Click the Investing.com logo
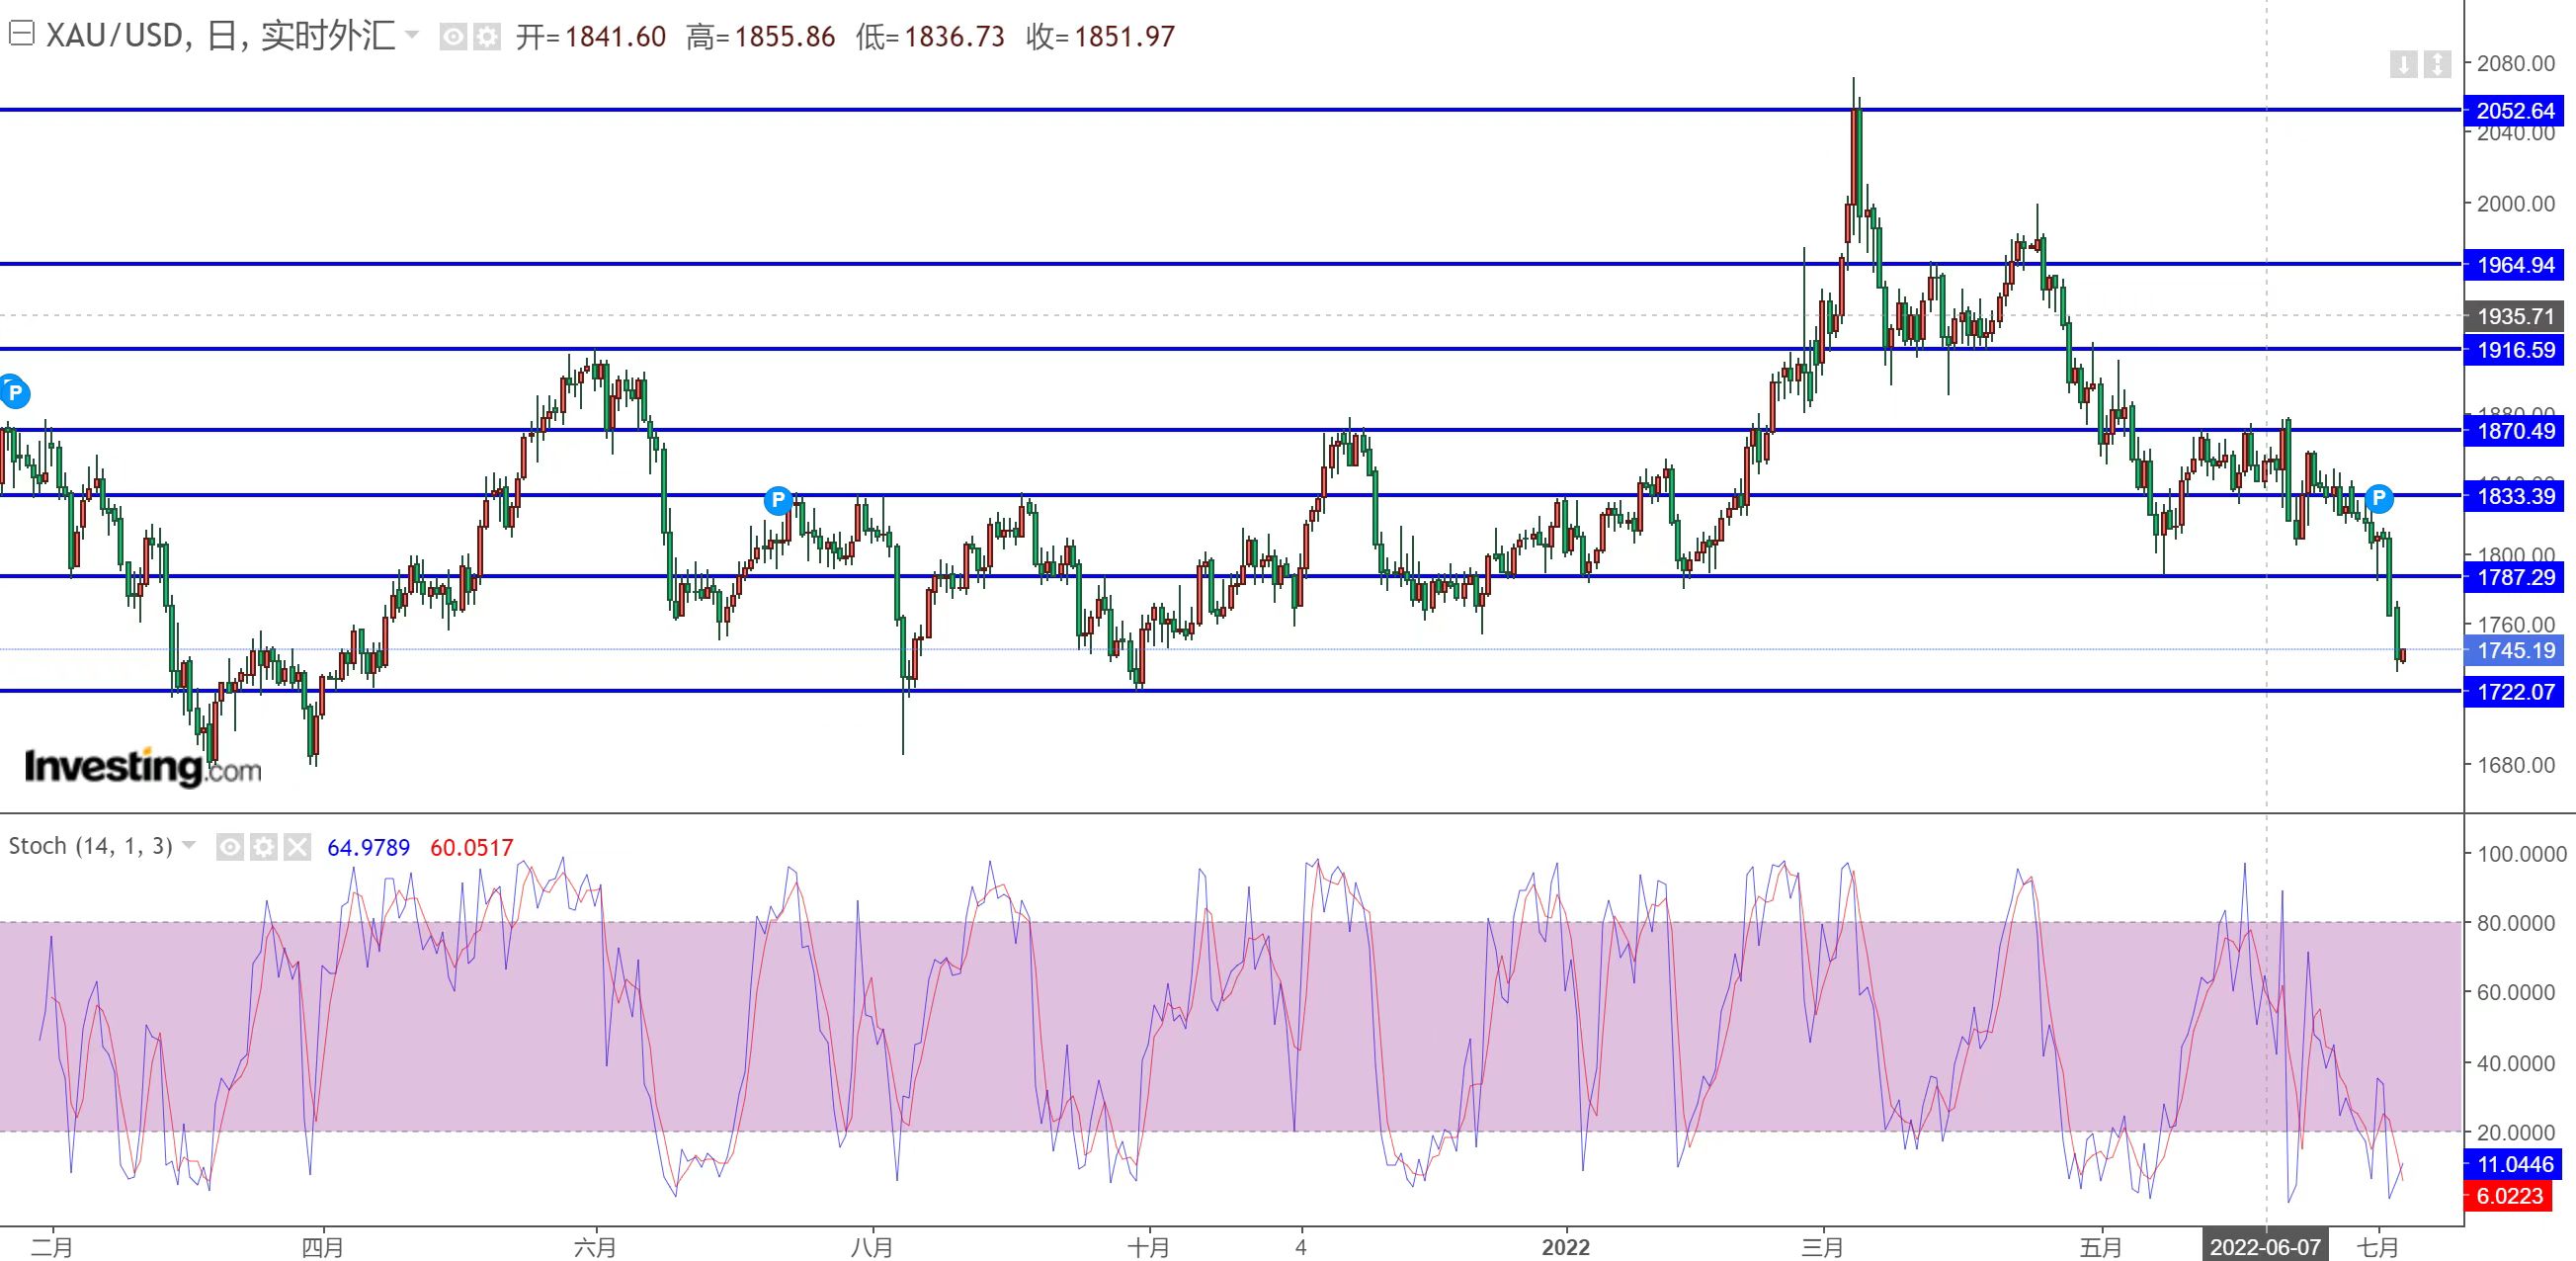 click(142, 767)
